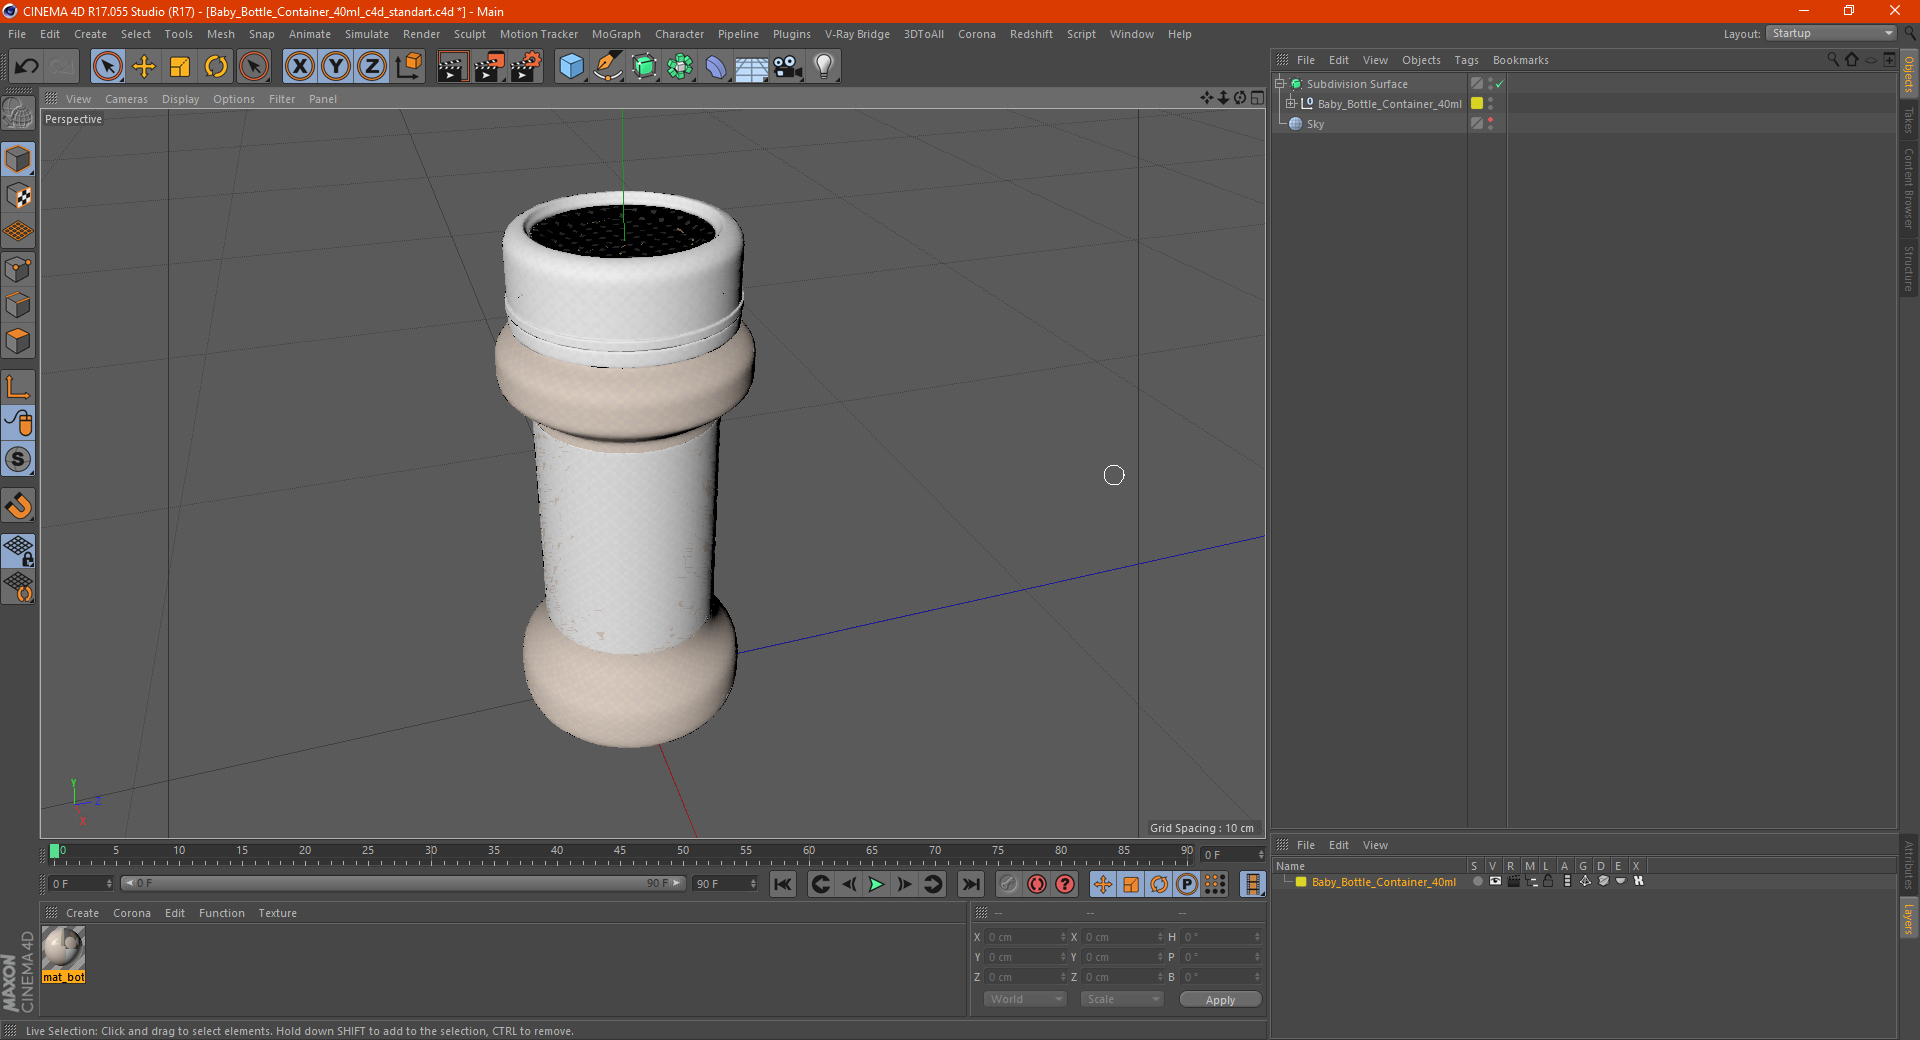Open World coordinate system dropdown

1025,999
